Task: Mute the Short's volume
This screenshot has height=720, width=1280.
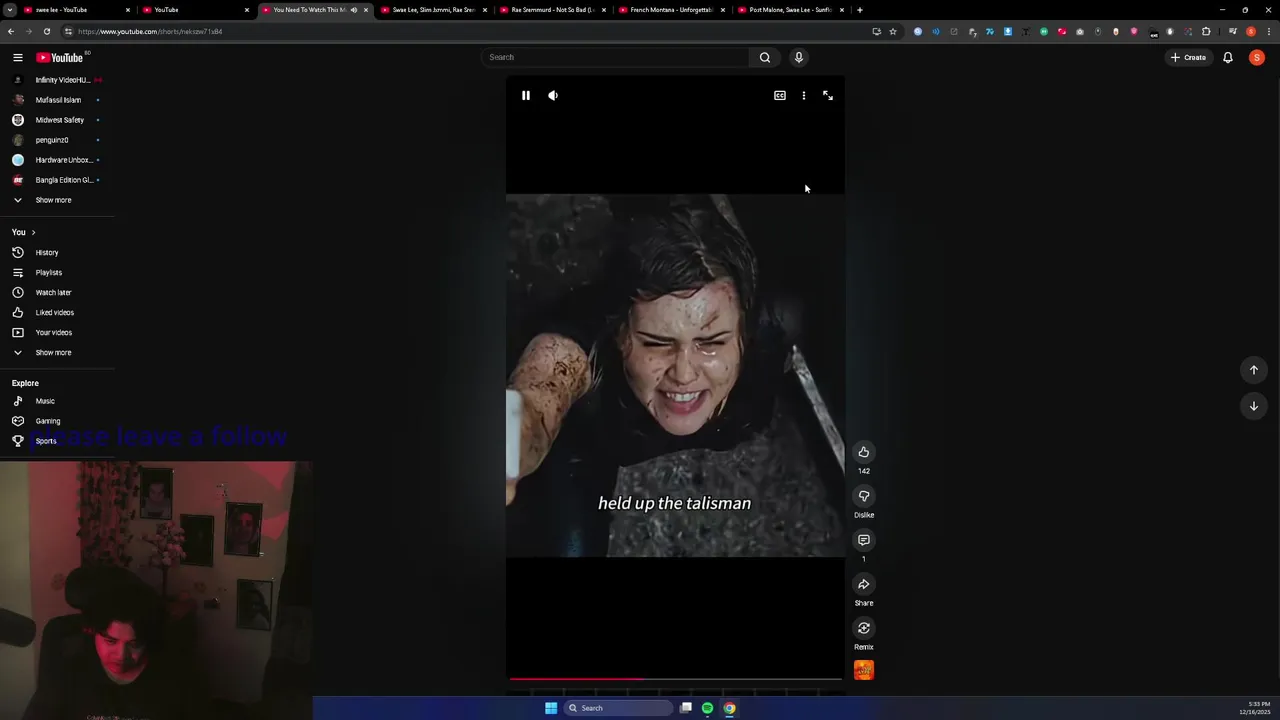Action: click(553, 95)
